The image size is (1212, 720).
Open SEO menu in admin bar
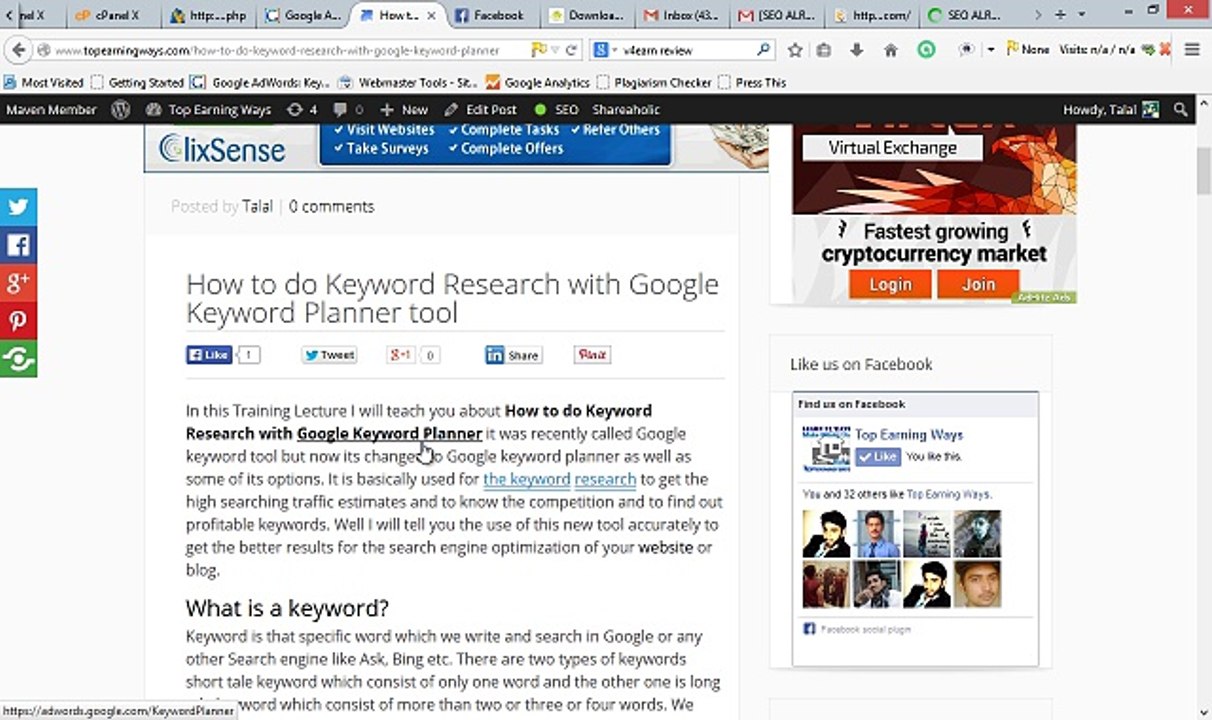tap(556, 110)
